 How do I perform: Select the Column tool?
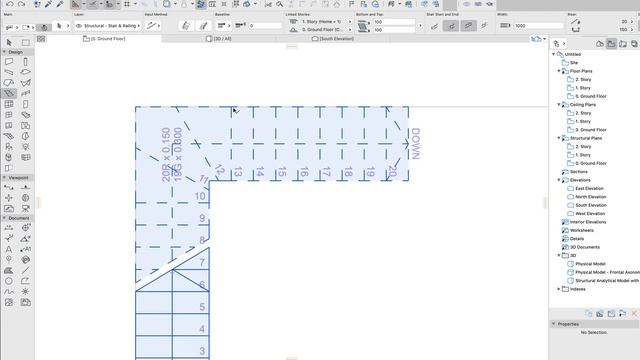coord(26,62)
